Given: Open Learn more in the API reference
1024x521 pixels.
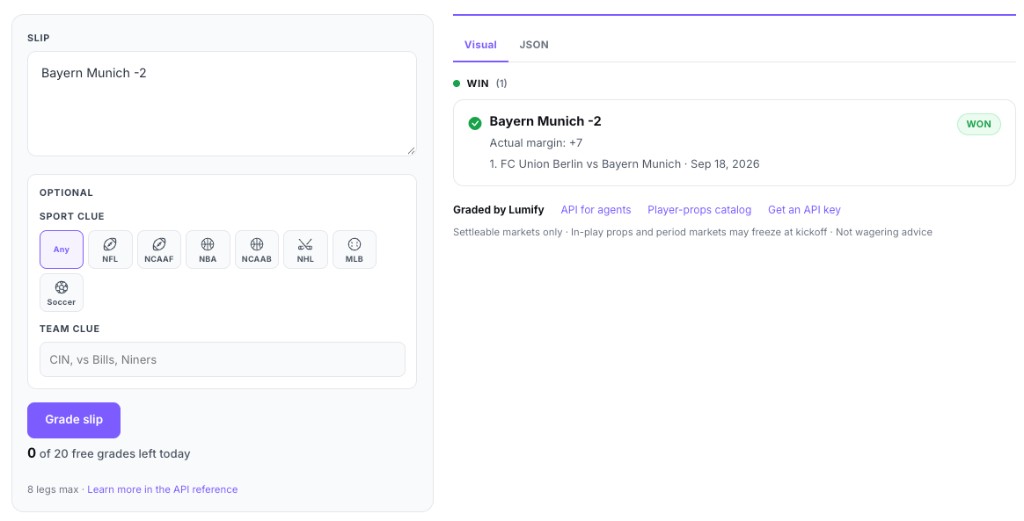Looking at the screenshot, I should pos(163,489).
